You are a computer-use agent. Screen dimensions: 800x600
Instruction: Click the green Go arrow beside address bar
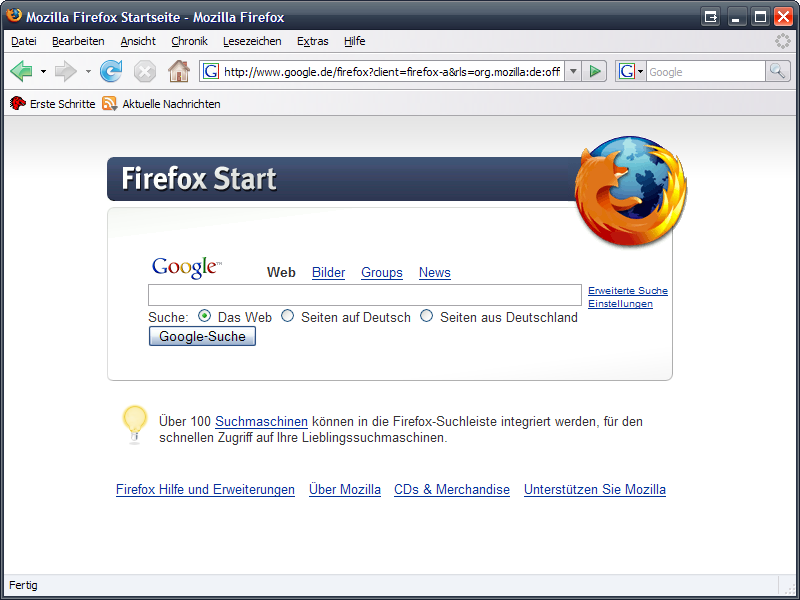pos(595,71)
